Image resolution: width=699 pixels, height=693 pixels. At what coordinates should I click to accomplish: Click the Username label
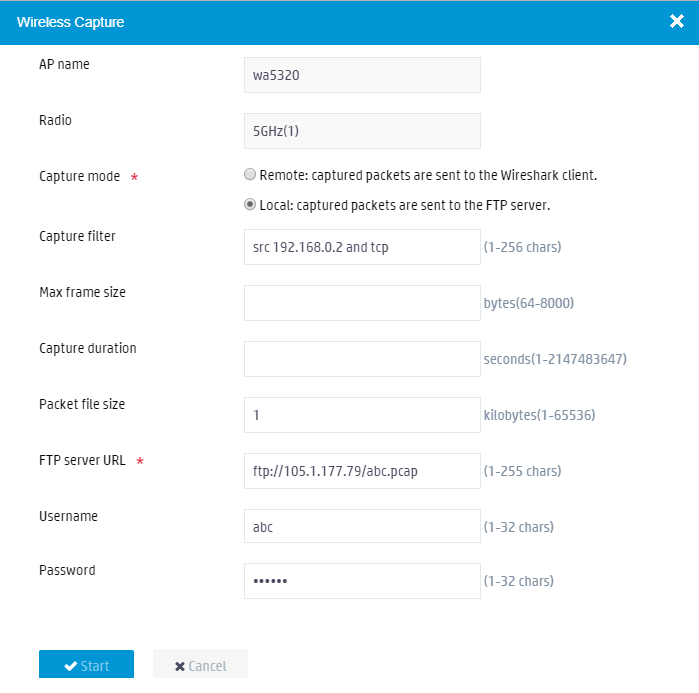point(68,516)
